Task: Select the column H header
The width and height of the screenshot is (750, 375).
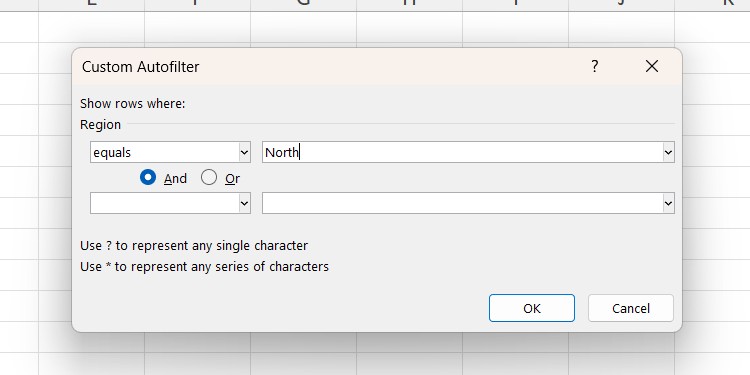Action: (x=409, y=5)
